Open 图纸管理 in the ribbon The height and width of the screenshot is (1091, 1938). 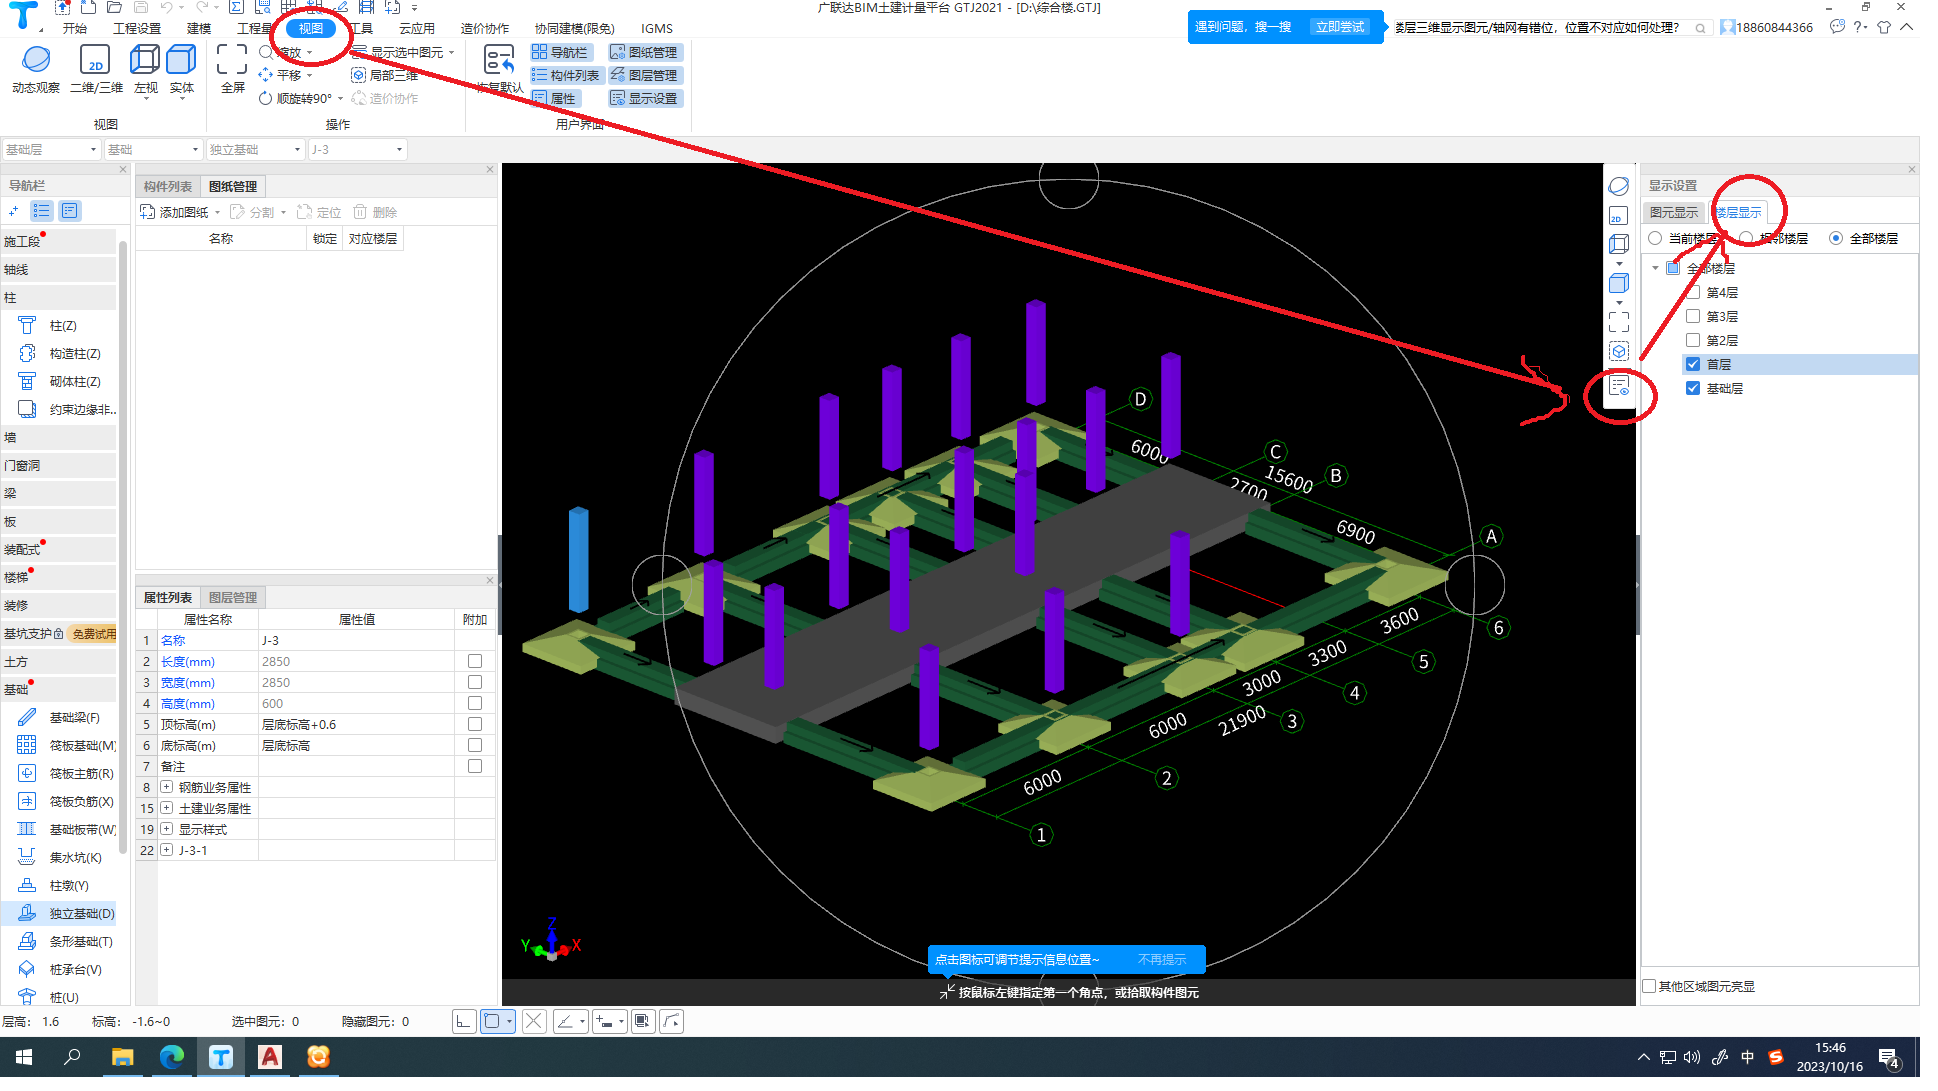click(644, 52)
